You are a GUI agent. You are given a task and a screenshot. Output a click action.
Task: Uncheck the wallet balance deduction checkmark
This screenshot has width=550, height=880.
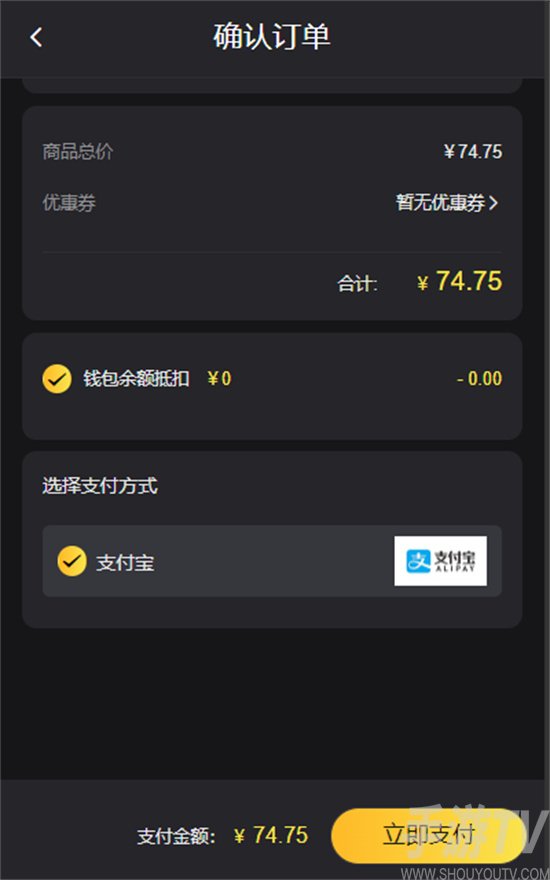(57, 379)
